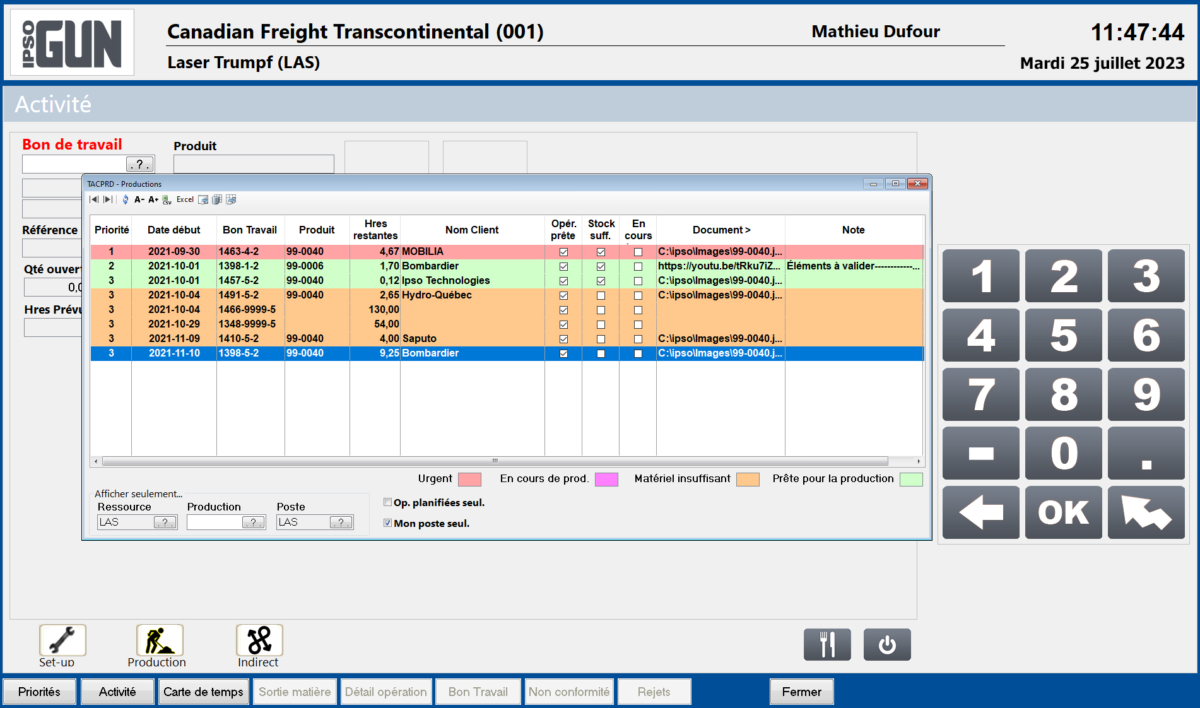Click the refresh icon in Productions toolbar

125,199
